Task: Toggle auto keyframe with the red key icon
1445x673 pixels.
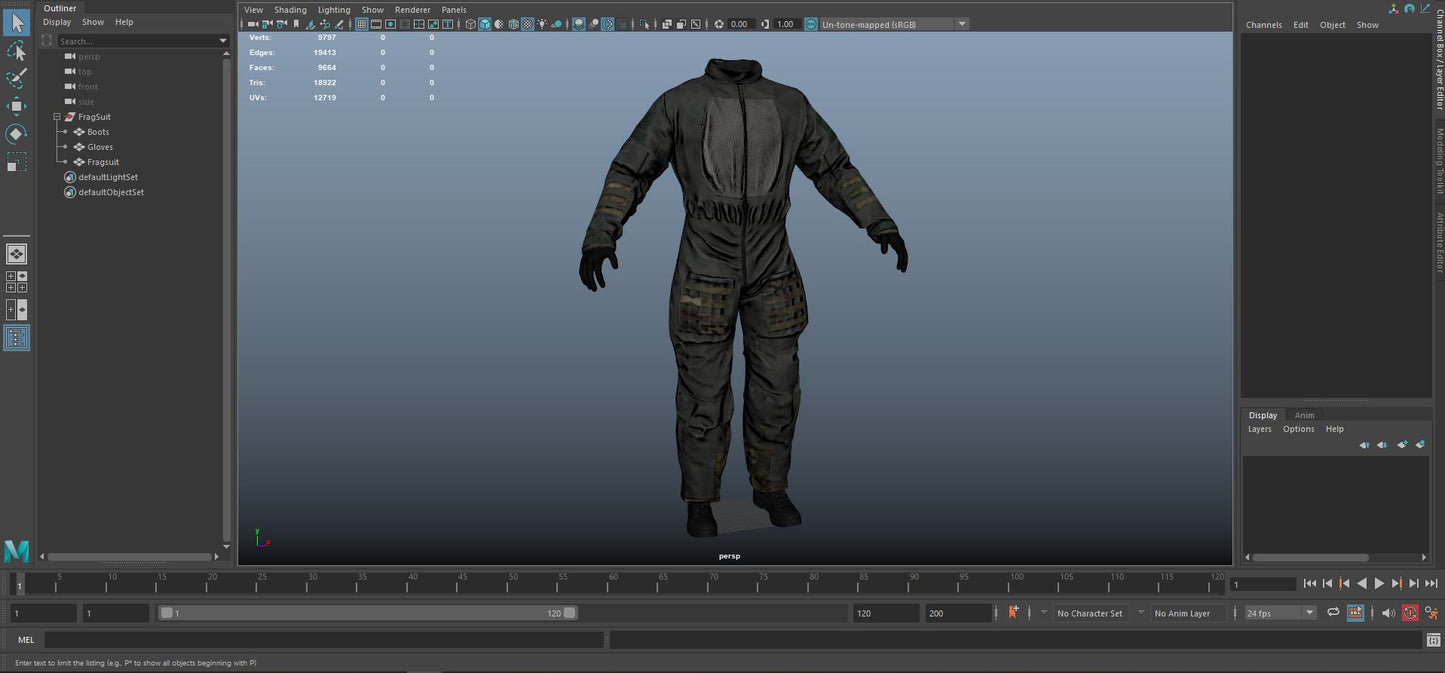Action: tap(1410, 612)
